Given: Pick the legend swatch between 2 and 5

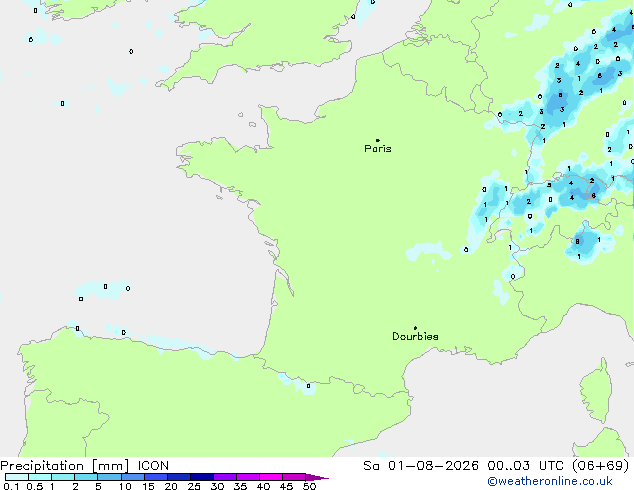Looking at the screenshot, I should [x=86, y=477].
